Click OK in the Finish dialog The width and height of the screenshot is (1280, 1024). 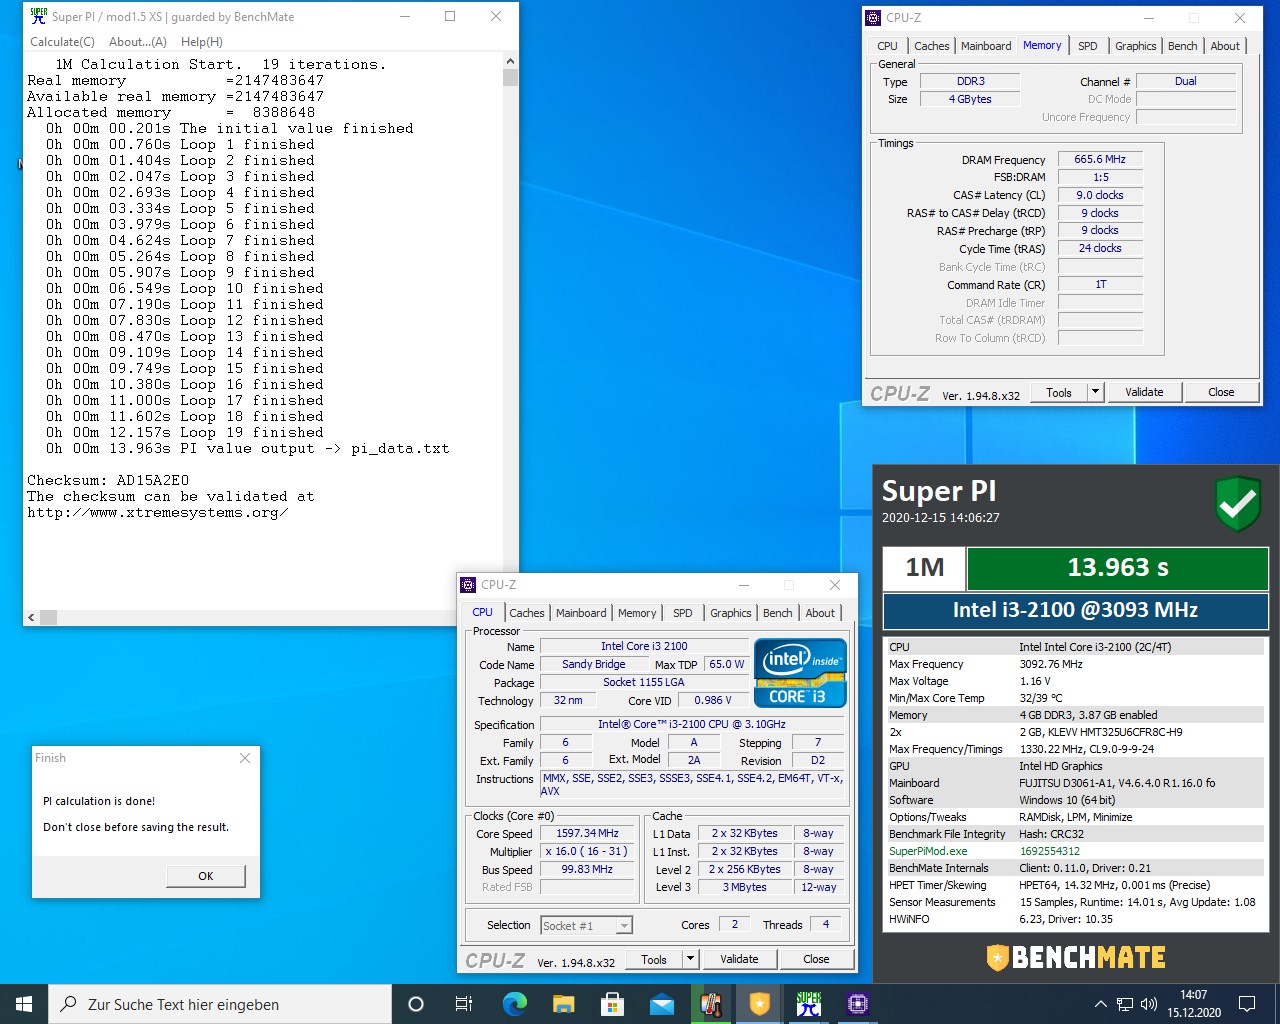(205, 875)
